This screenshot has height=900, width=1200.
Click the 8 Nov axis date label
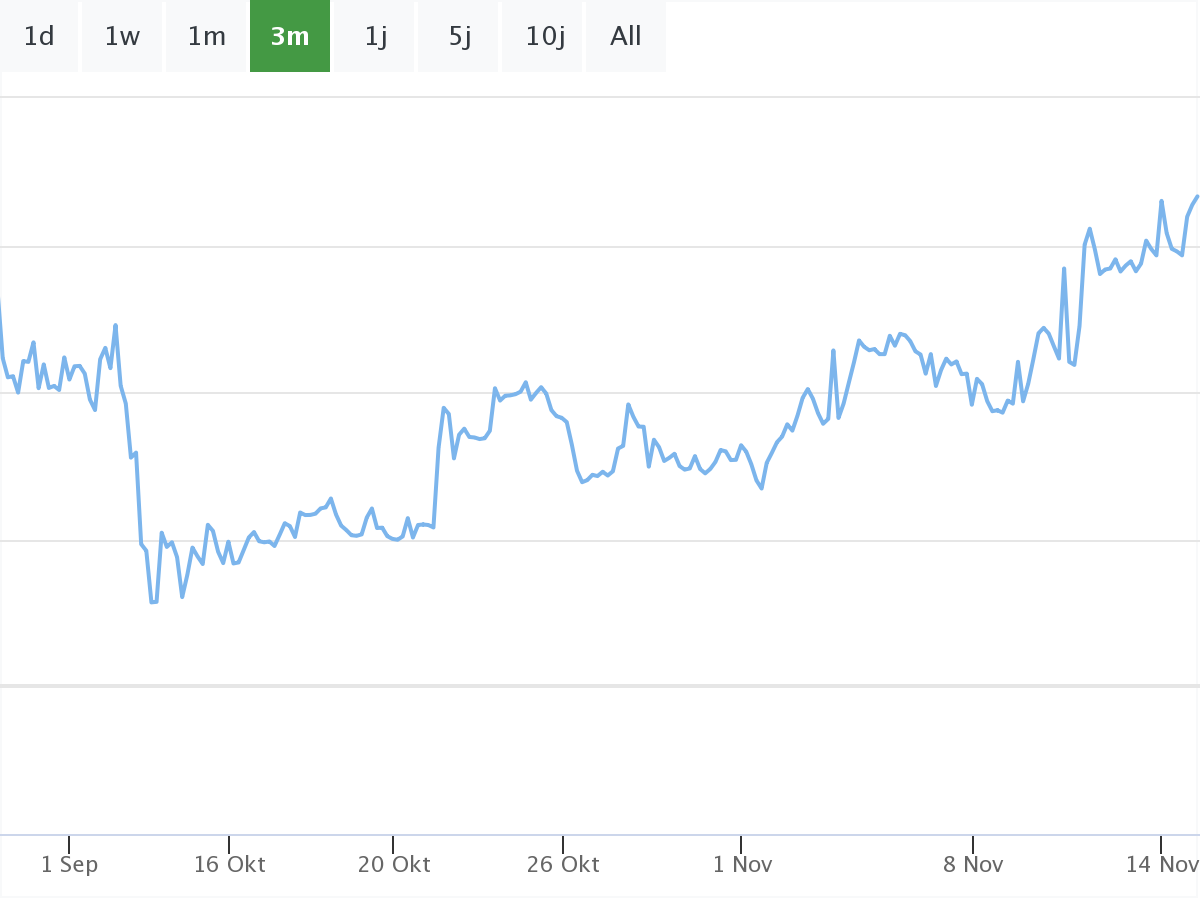(x=972, y=864)
